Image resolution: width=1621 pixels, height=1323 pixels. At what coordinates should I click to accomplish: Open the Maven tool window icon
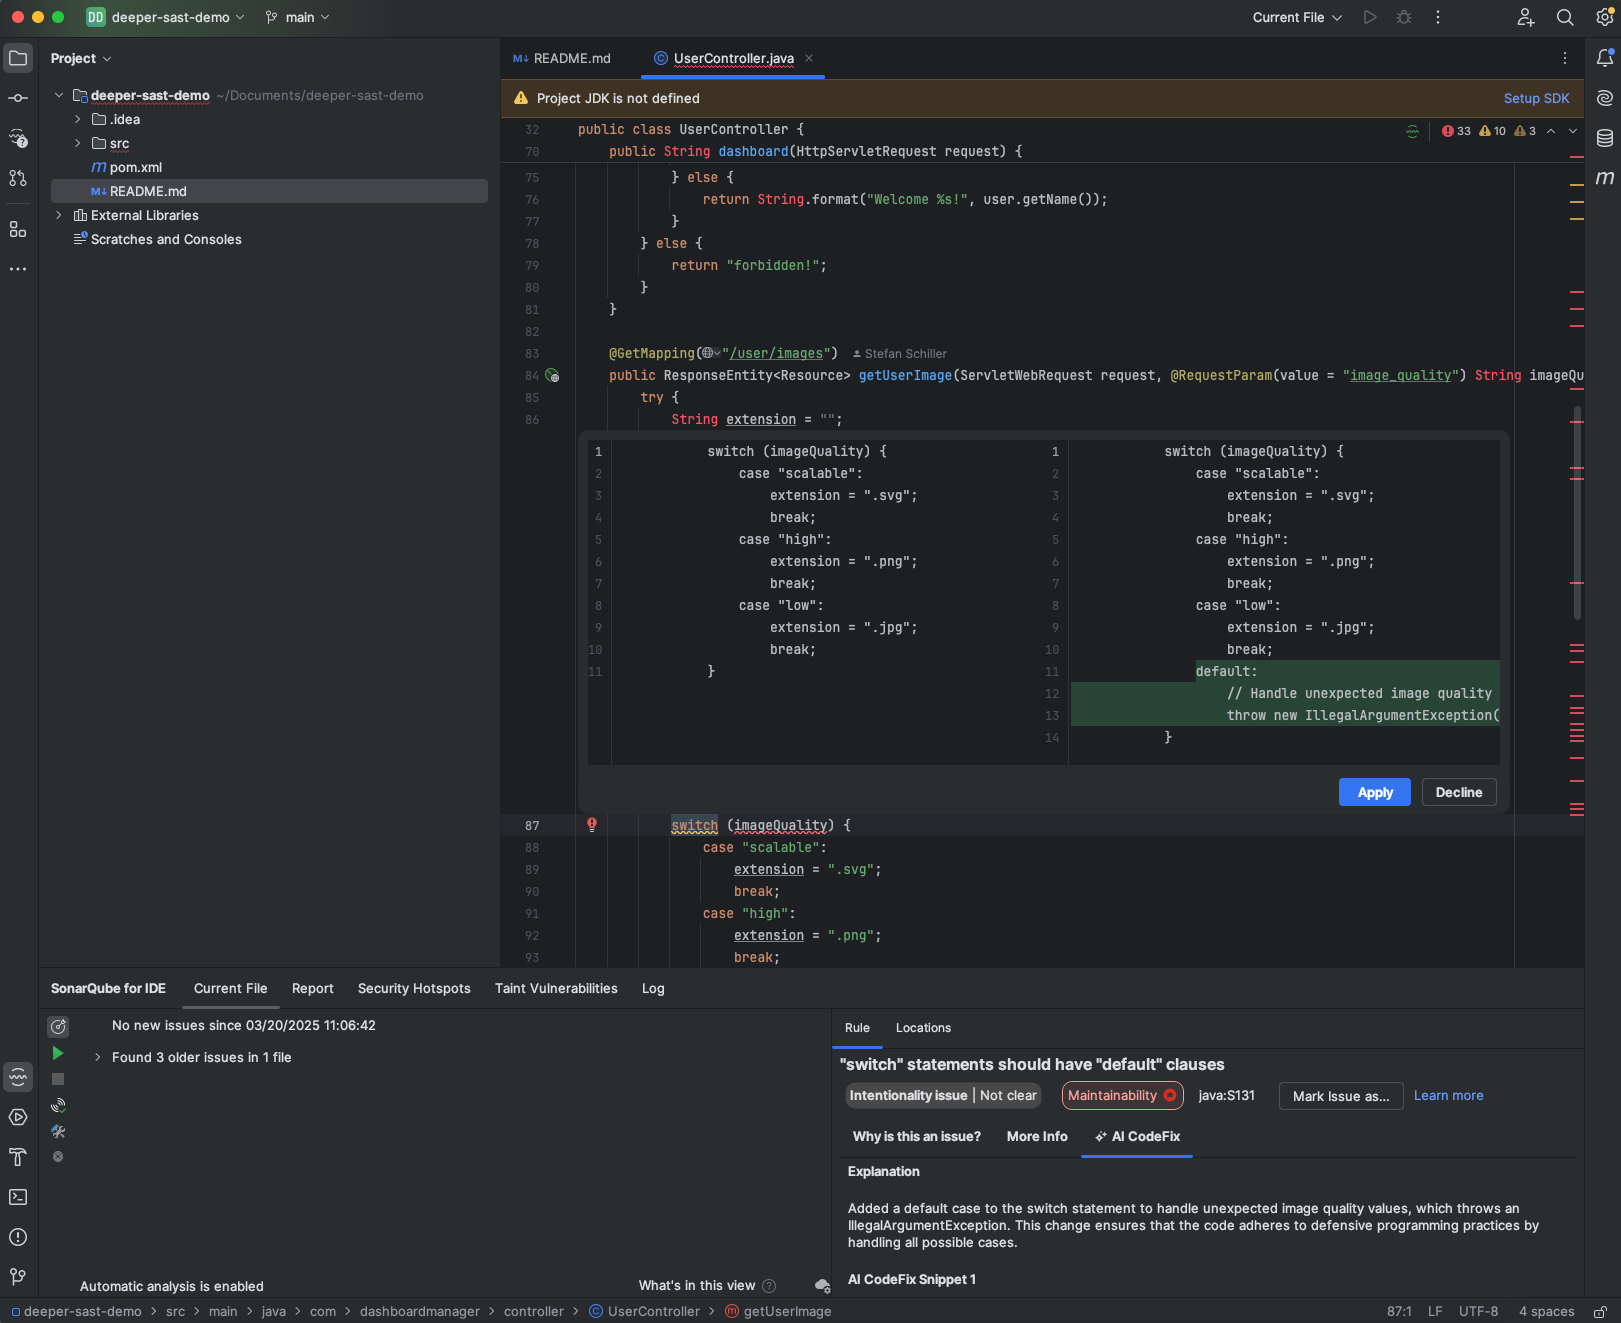click(x=1607, y=178)
